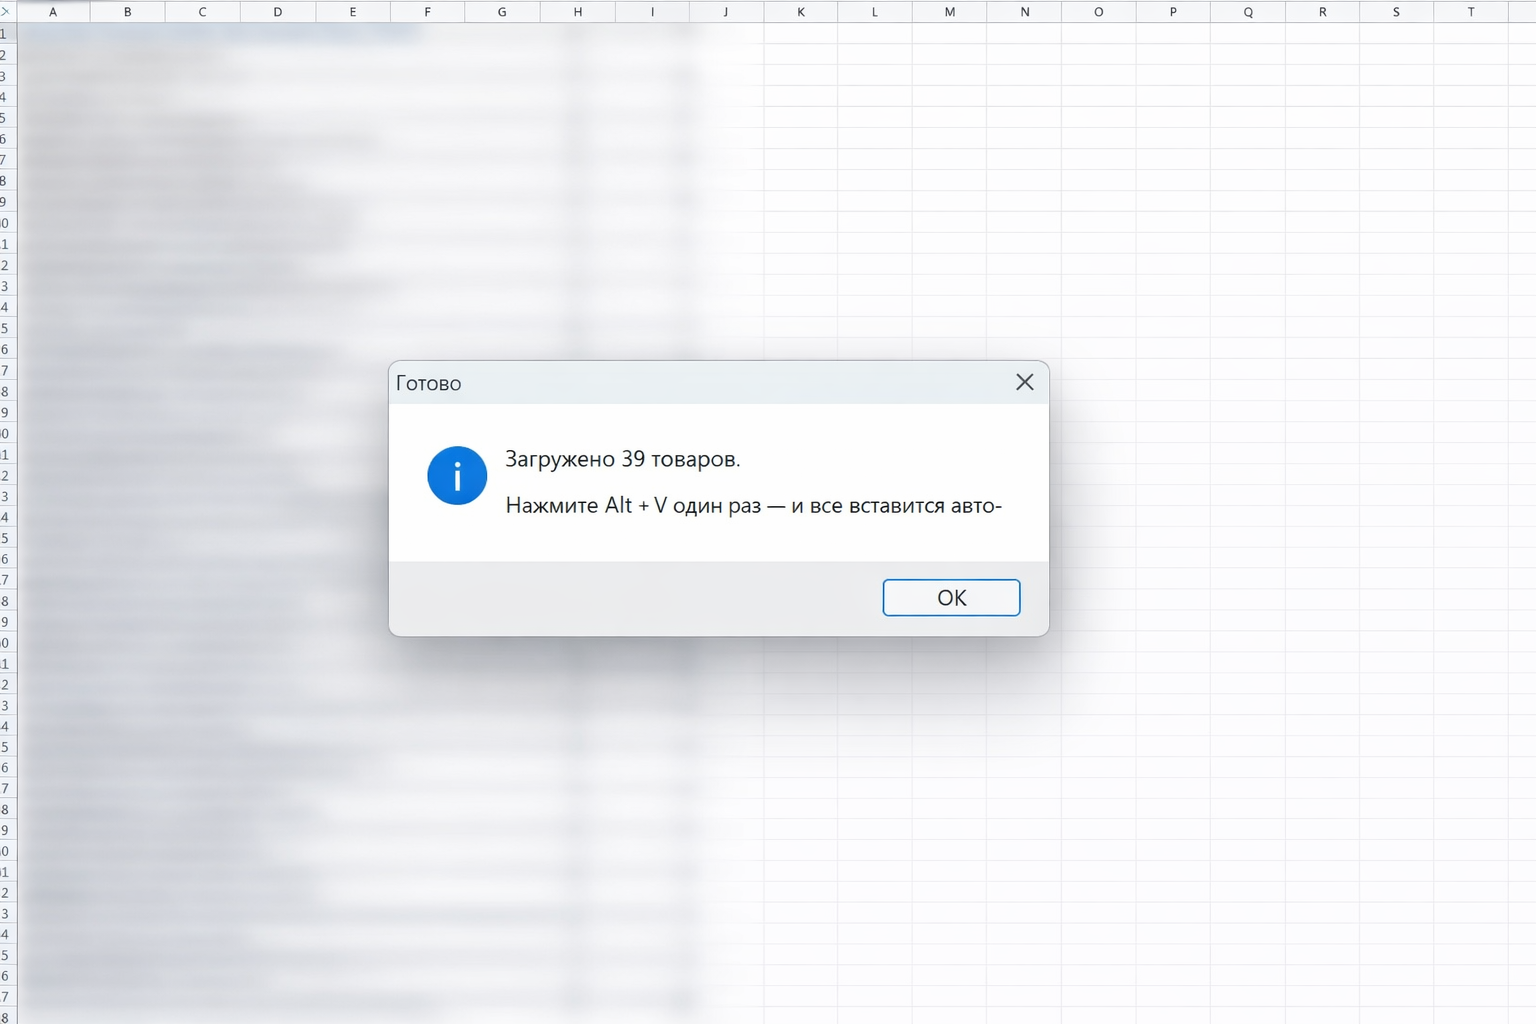The width and height of the screenshot is (1536, 1024).
Task: Click the line starting "Нажмите Alt + V"
Action: point(753,505)
